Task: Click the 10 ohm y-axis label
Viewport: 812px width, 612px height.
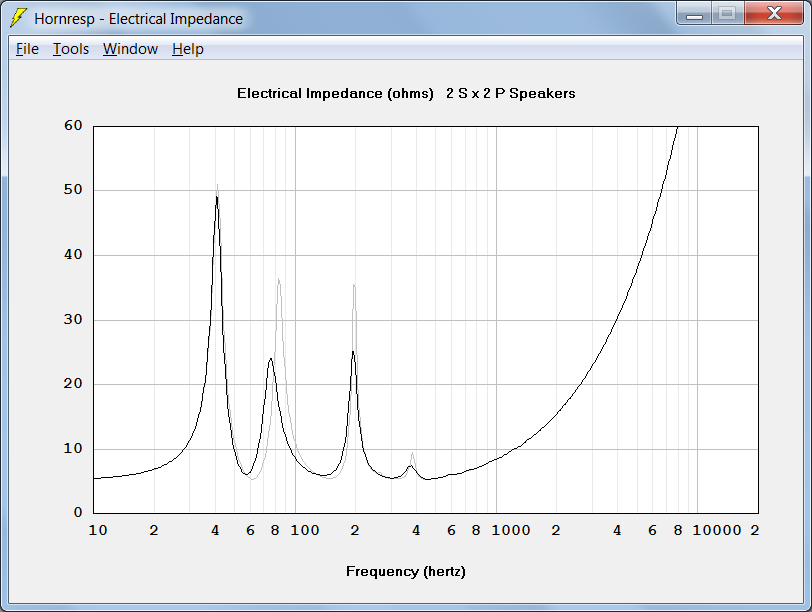Action: tap(73, 448)
